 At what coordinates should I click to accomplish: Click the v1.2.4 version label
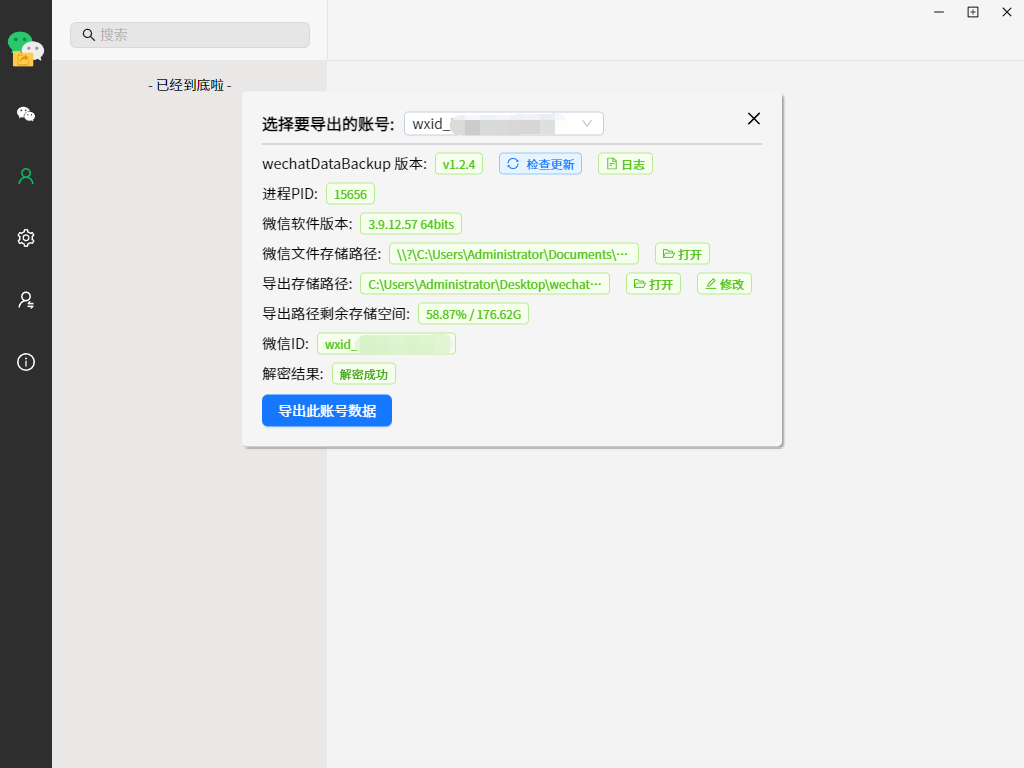coord(458,163)
